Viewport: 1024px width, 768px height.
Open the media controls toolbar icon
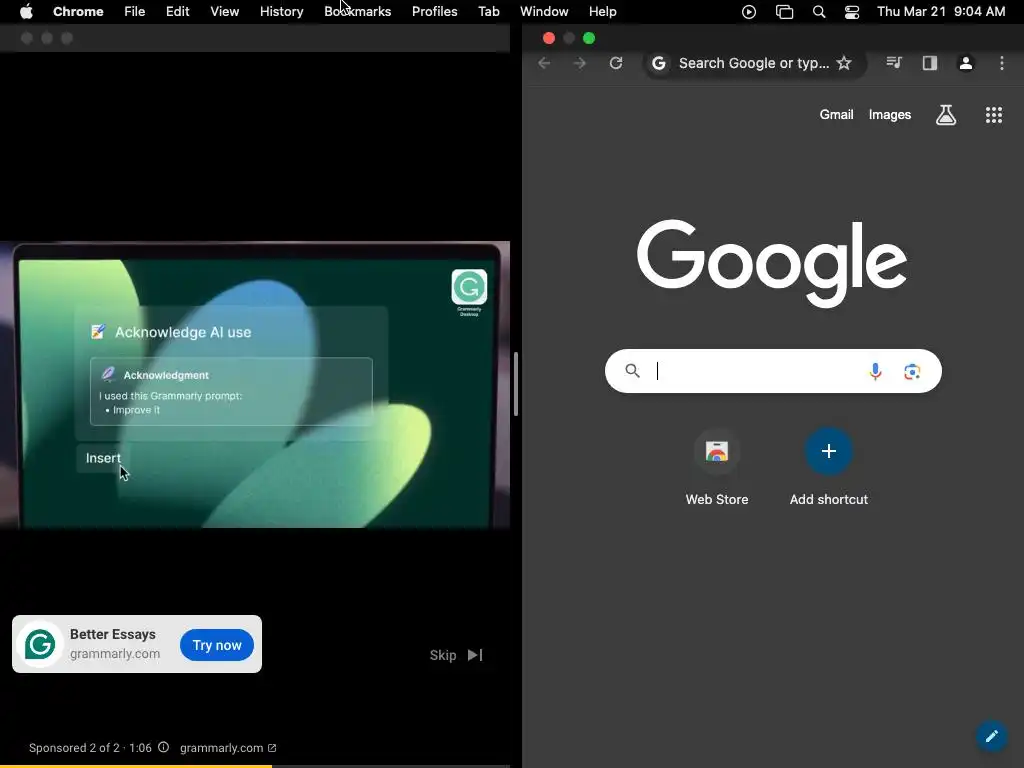point(894,63)
